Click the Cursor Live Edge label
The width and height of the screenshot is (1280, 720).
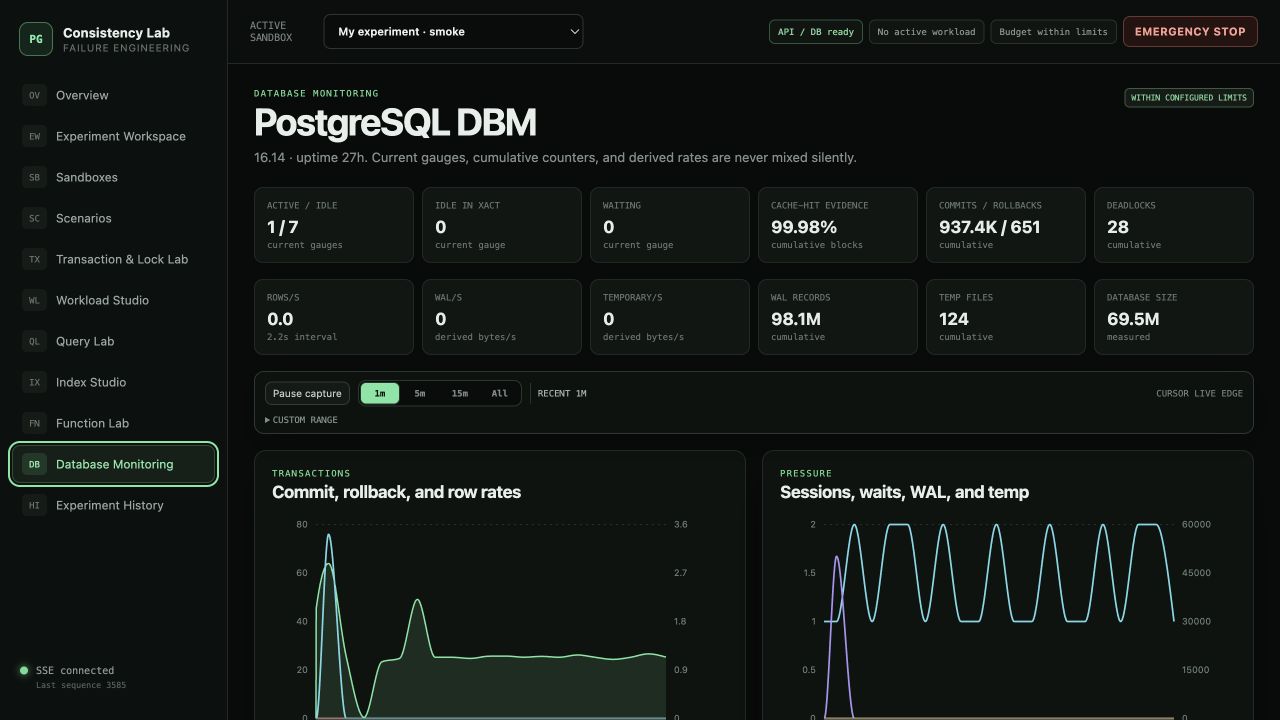click(x=1199, y=393)
